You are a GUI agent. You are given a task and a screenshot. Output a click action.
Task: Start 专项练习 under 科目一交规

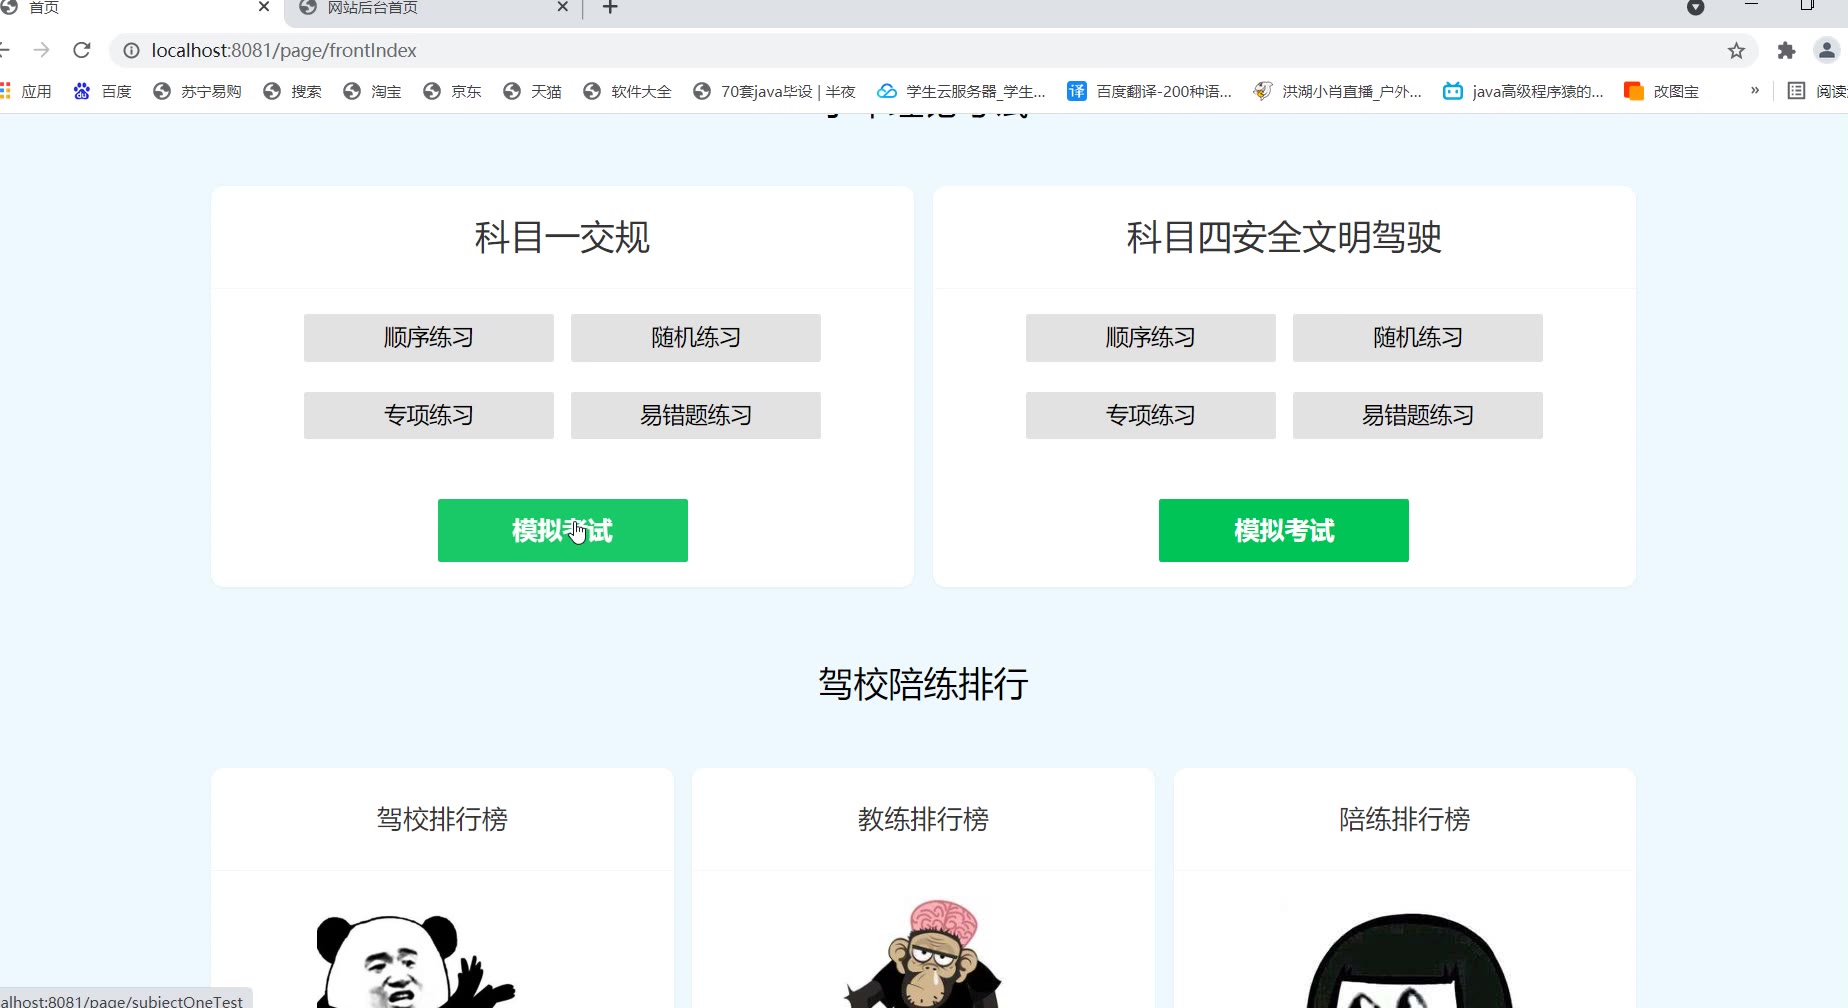(x=429, y=415)
